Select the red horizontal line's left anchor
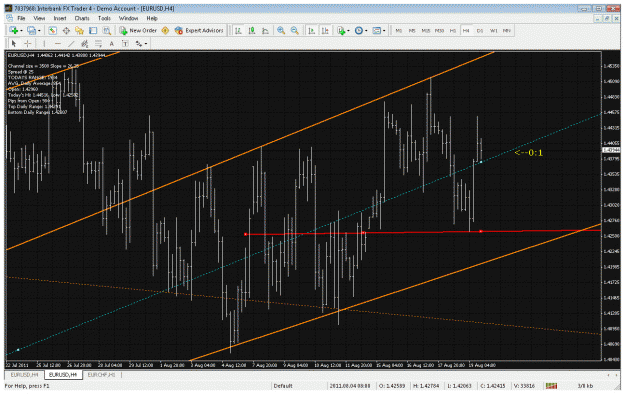 click(246, 234)
